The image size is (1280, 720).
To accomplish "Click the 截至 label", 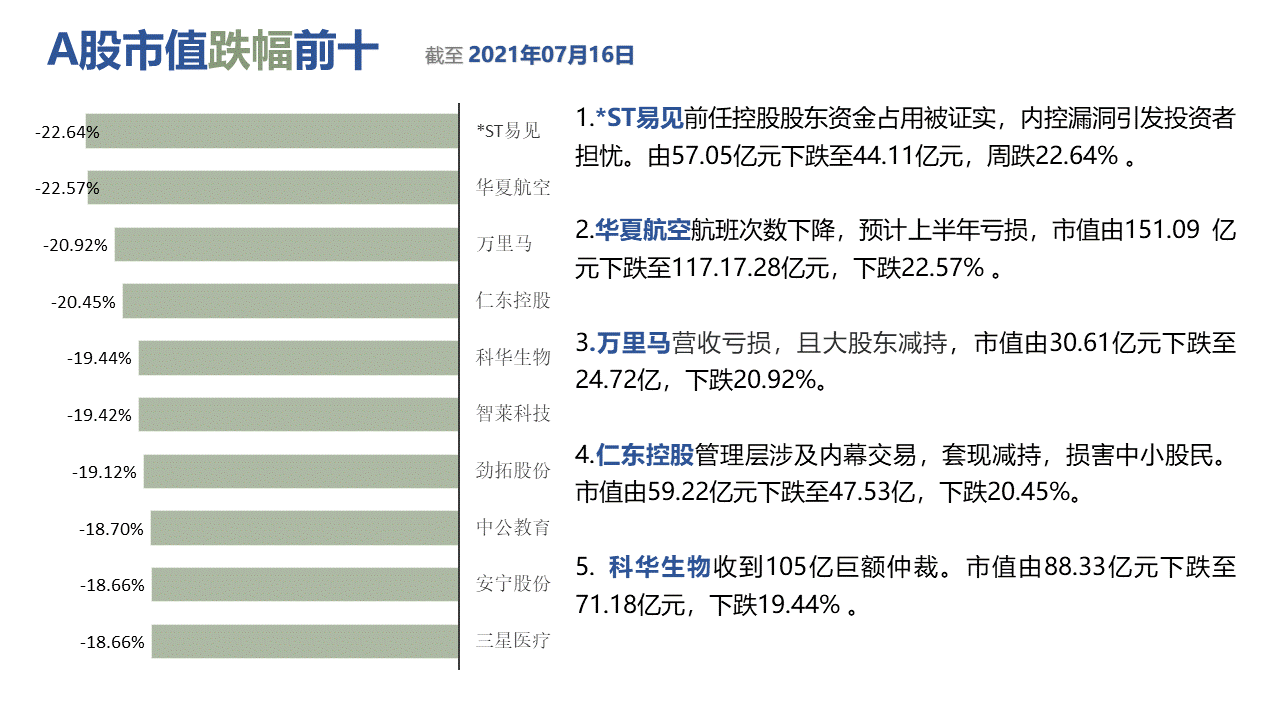I will (443, 56).
